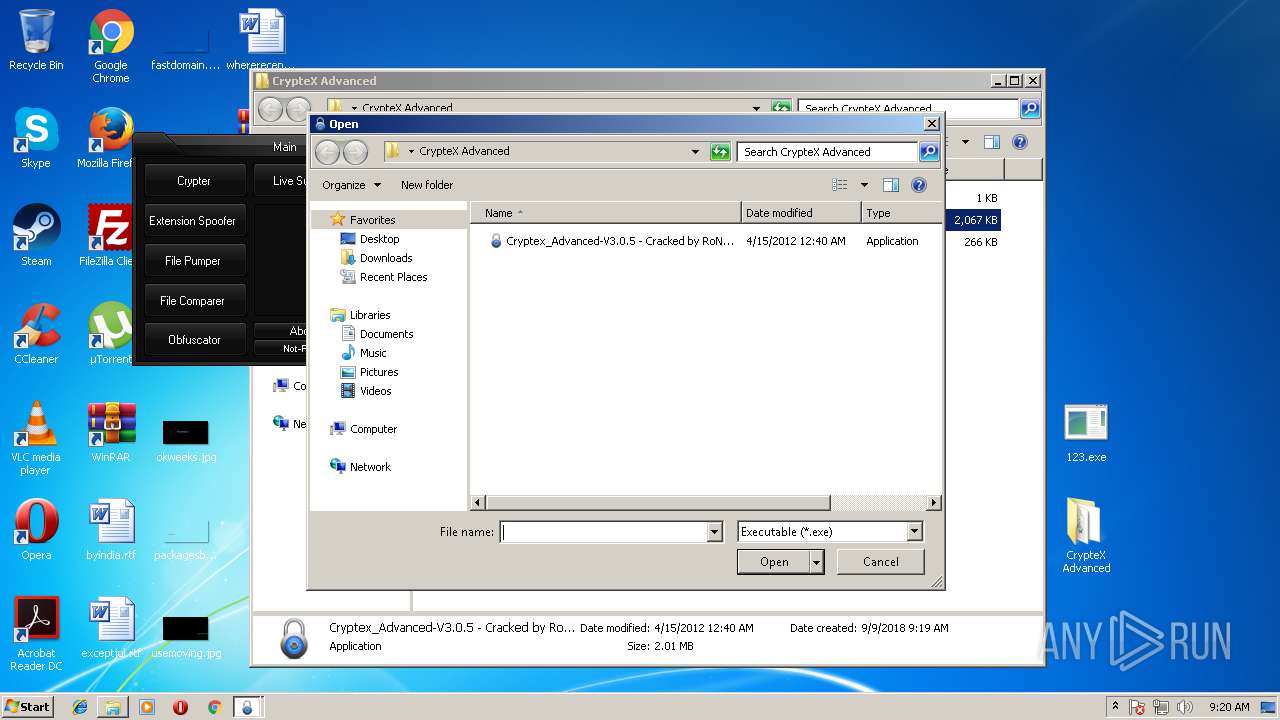
Task: Sort by the Date modified column
Action: pyautogui.click(x=801, y=213)
